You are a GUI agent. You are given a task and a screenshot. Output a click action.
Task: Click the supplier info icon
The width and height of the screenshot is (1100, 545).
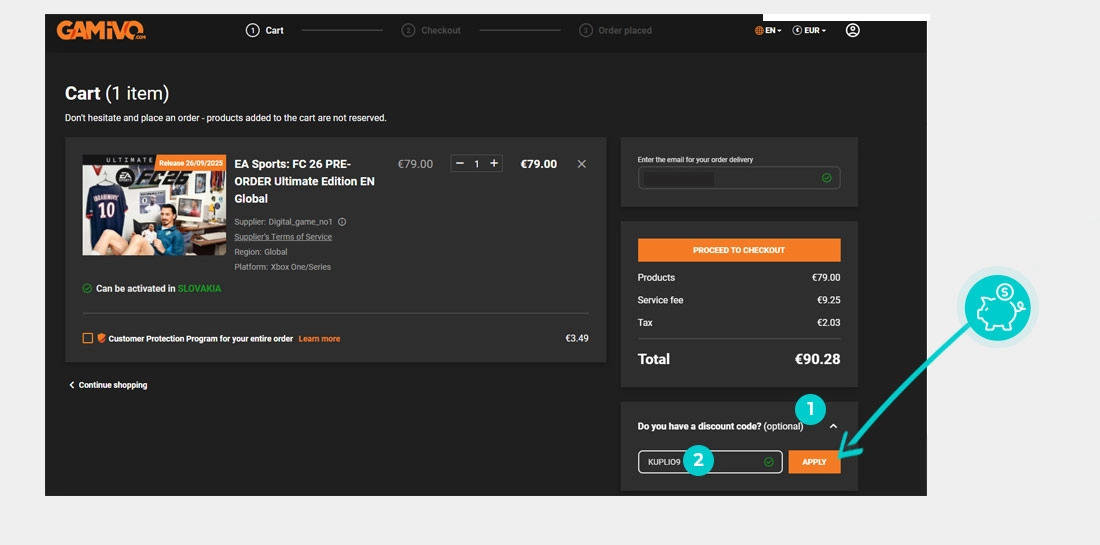342,222
